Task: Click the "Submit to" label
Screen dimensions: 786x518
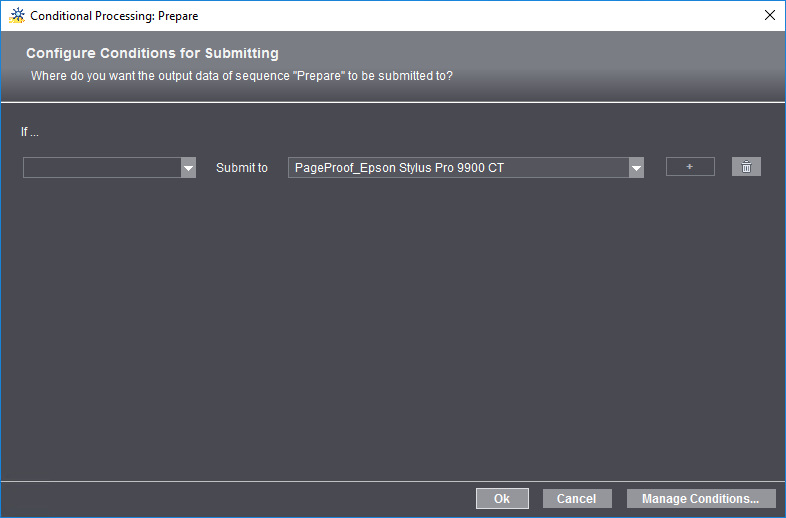Action: [x=242, y=168]
